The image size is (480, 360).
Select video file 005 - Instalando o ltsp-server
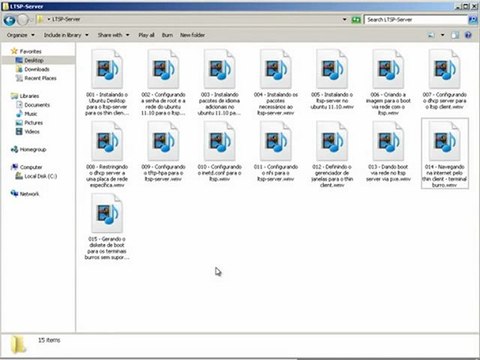332,79
